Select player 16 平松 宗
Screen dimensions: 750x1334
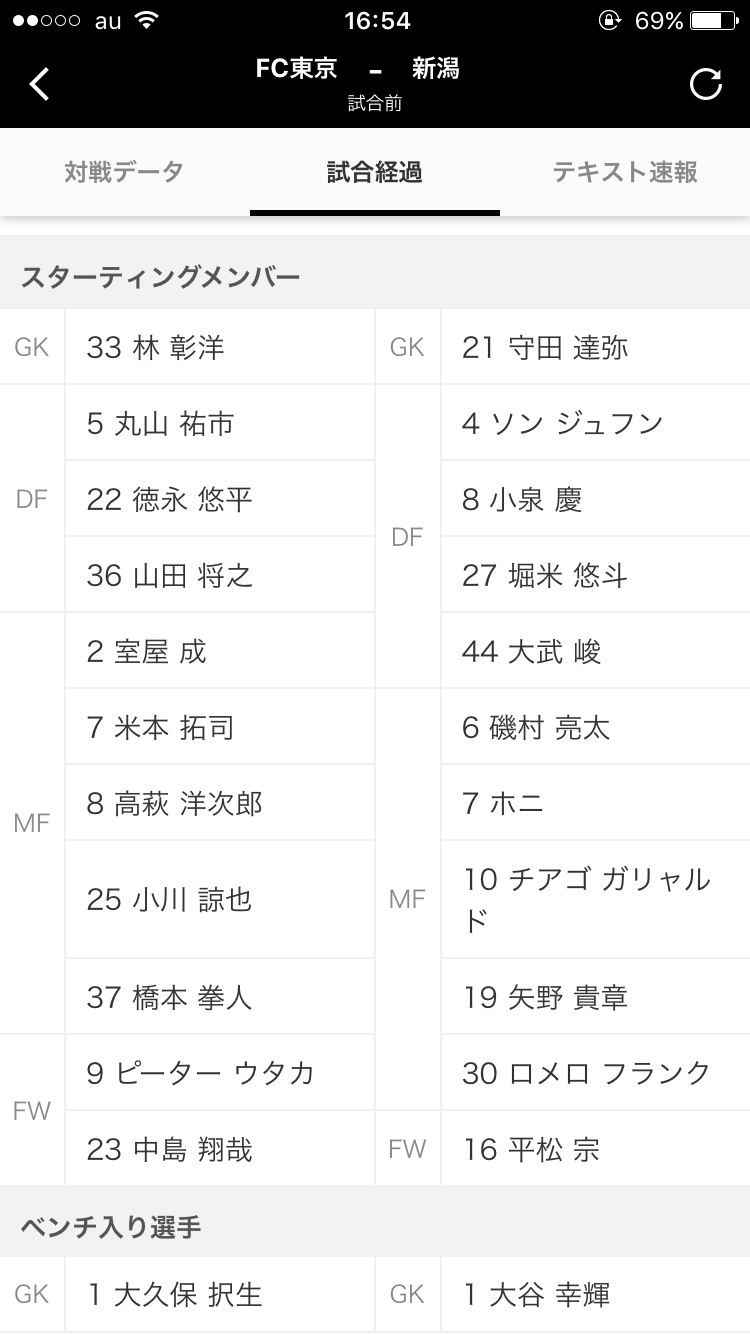tap(531, 1149)
